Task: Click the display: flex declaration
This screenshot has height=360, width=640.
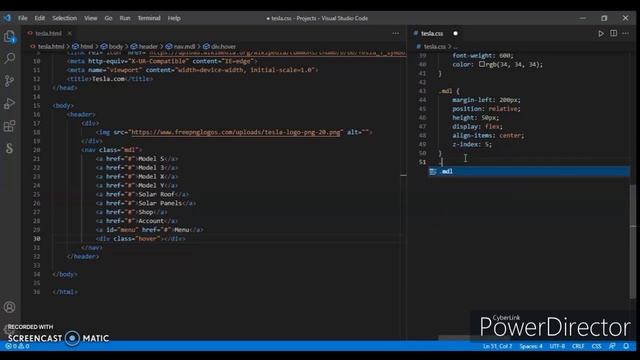Action: click(478, 127)
